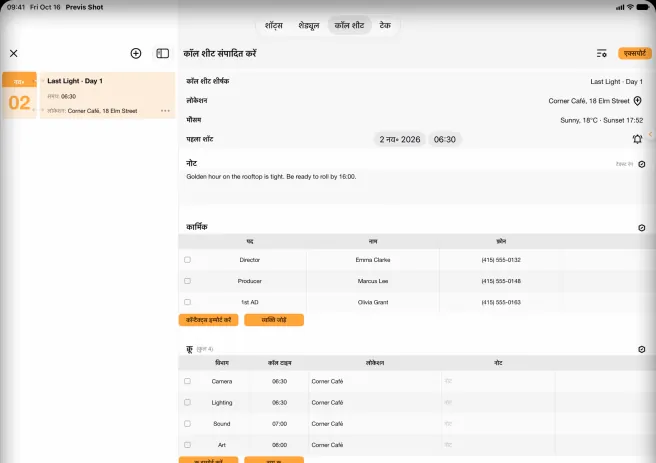This screenshot has width=656, height=463.
Task: Check the Art crew row checkbox
Action: (x=187, y=445)
